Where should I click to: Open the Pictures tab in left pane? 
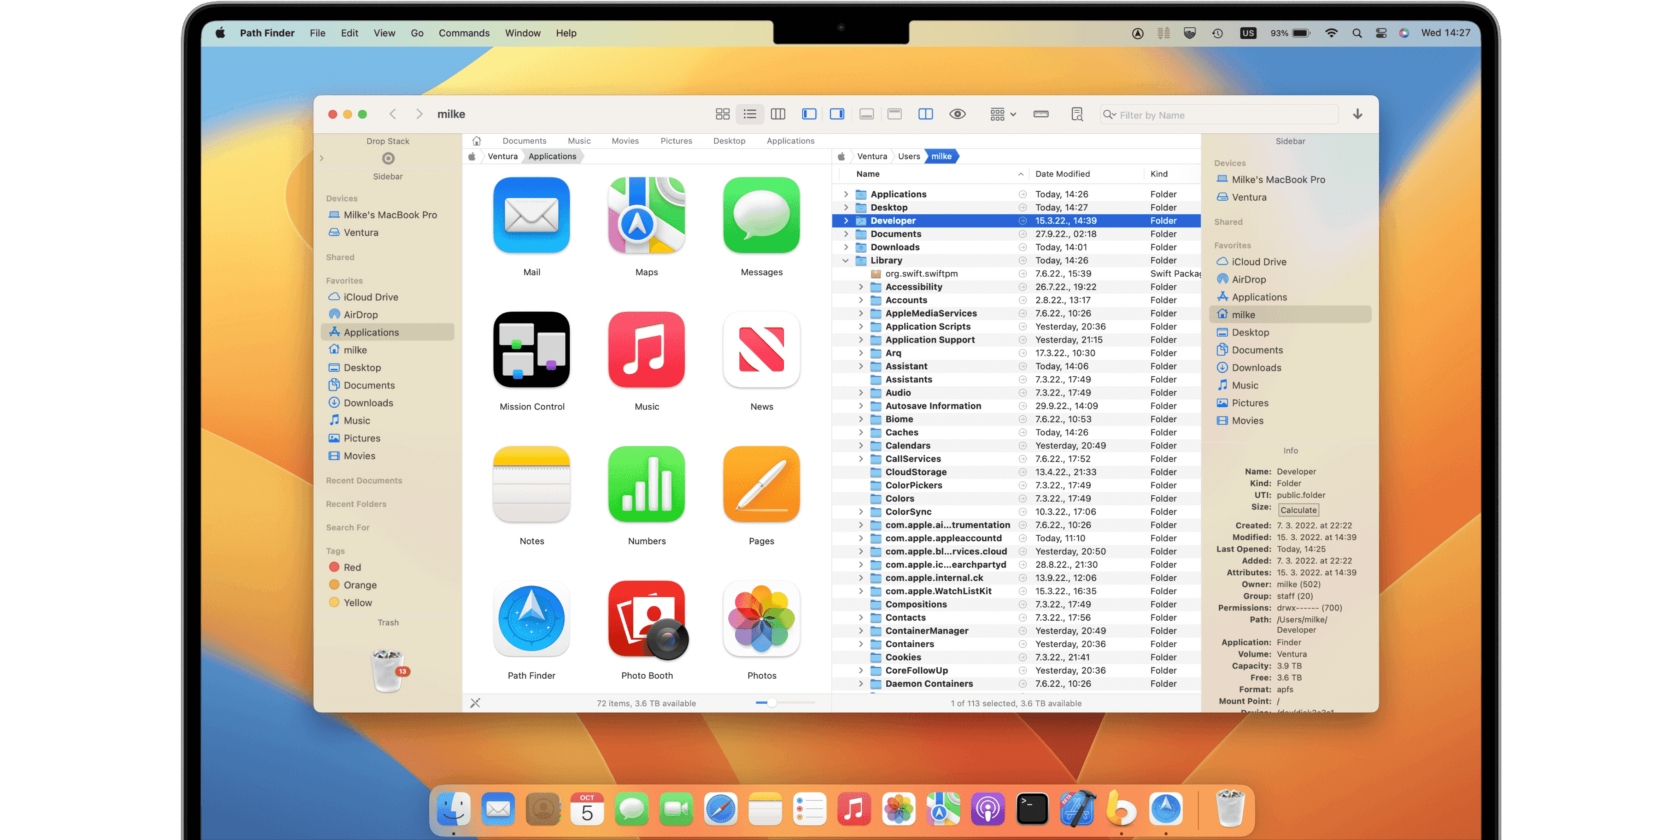[676, 141]
